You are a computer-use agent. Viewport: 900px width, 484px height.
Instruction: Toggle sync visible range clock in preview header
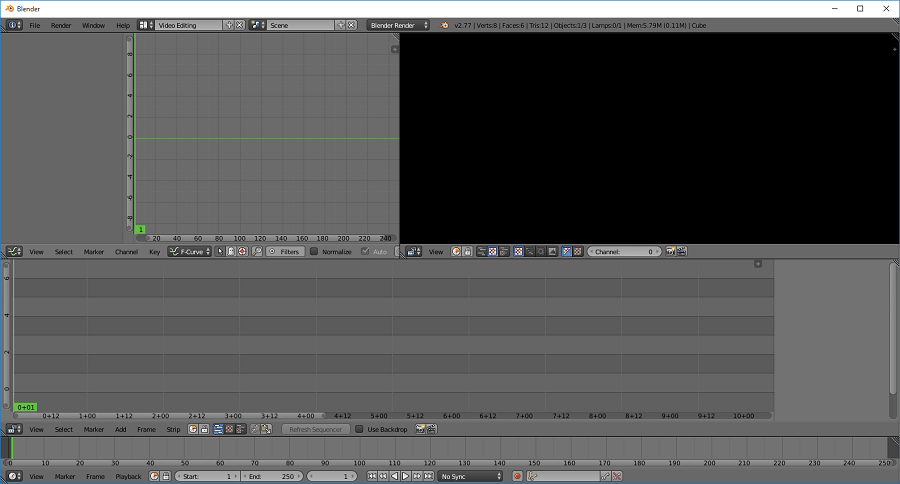456,251
